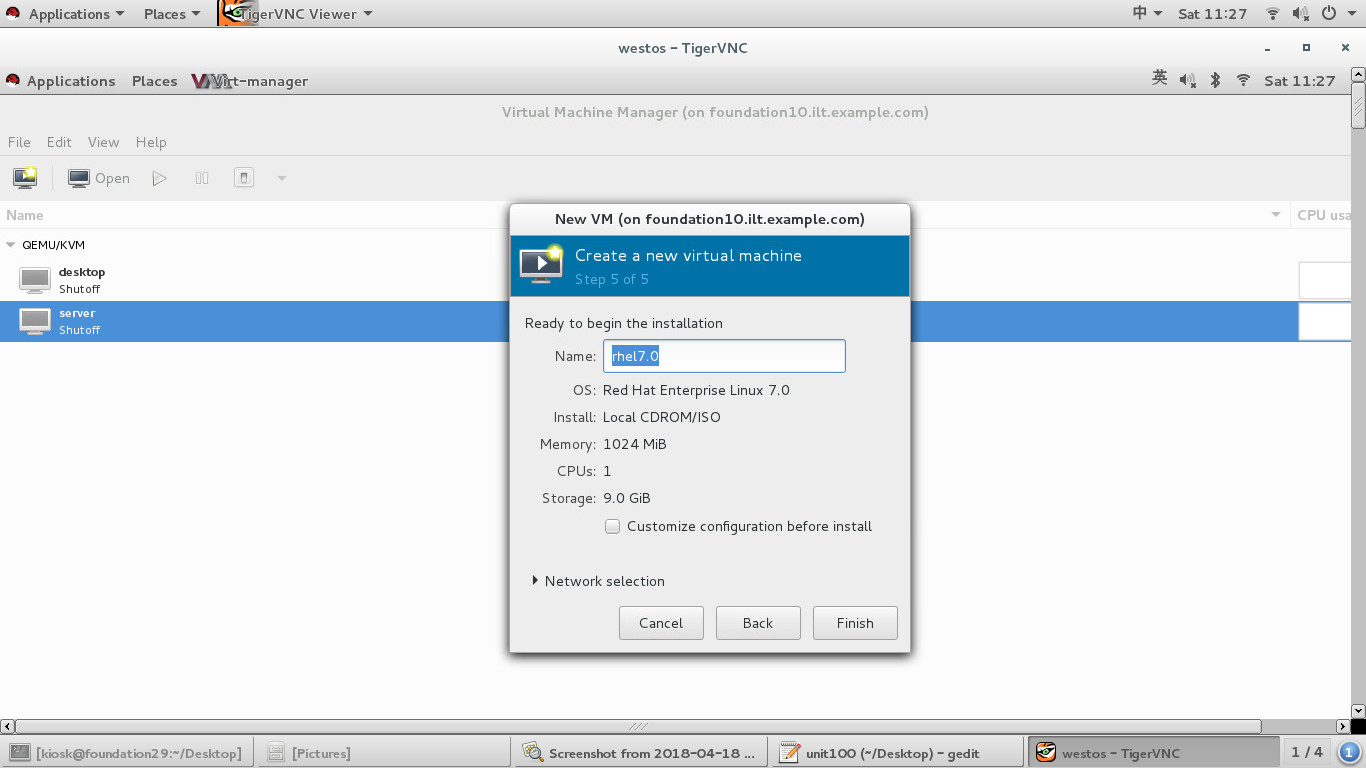Open the TigerVNC Viewer app menu

tap(296, 14)
